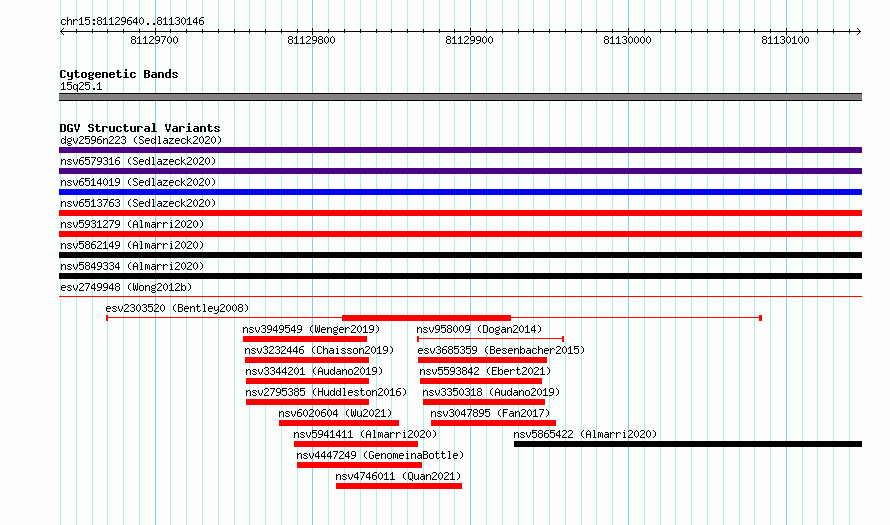Click the nsv6579316 (Sedlazeck2020) label
Viewport: 890px width, 525px height.
[x=138, y=161]
